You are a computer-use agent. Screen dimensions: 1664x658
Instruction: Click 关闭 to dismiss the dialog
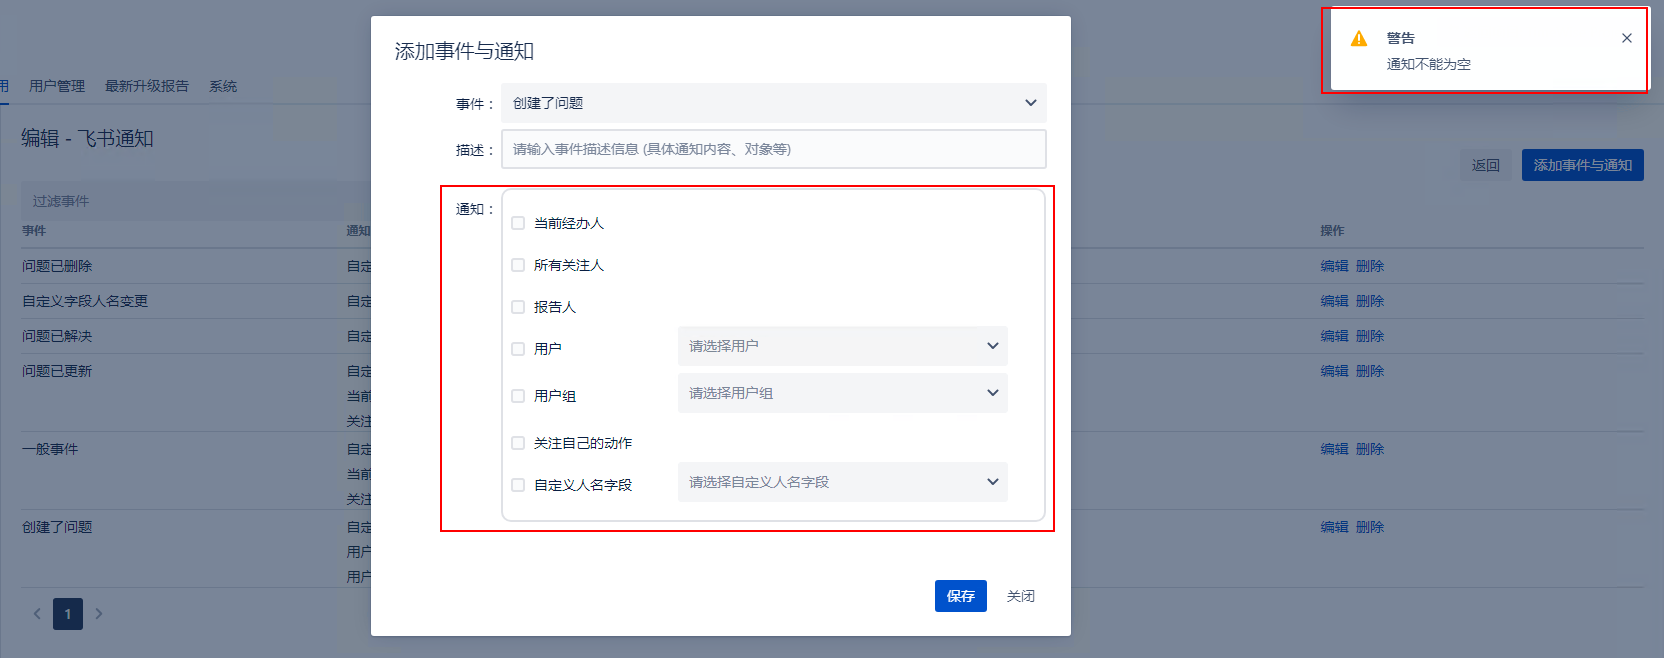(1020, 596)
